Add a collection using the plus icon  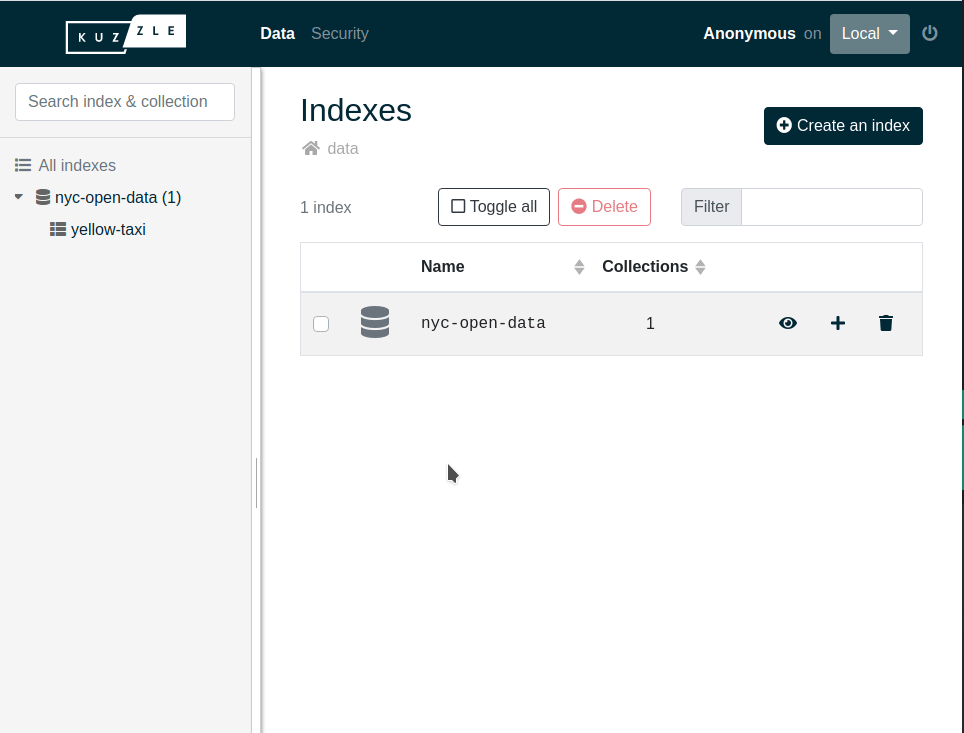(837, 323)
